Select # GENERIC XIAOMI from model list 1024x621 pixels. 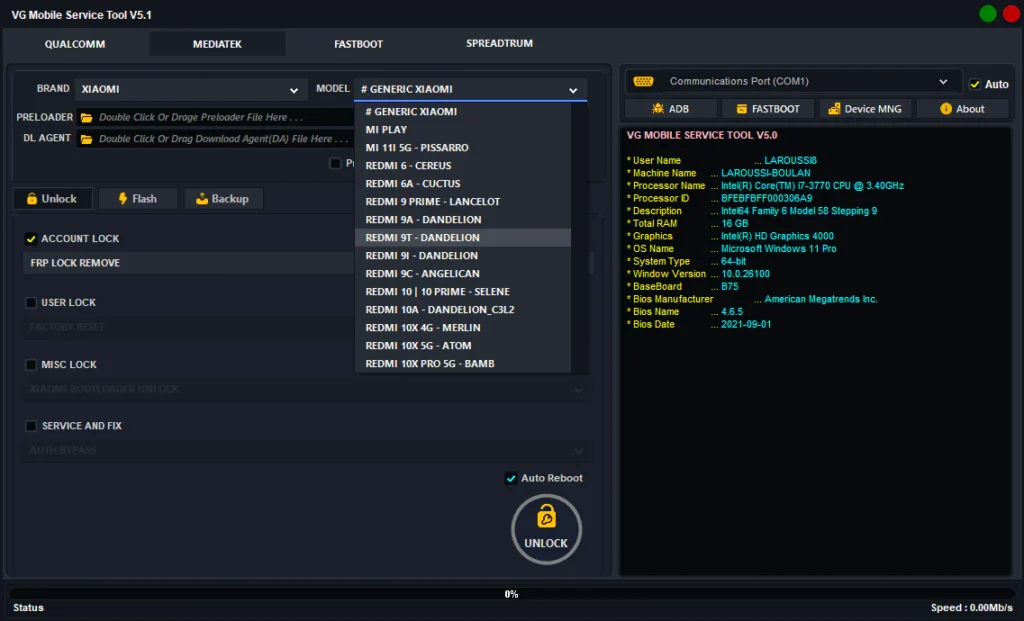click(462, 112)
